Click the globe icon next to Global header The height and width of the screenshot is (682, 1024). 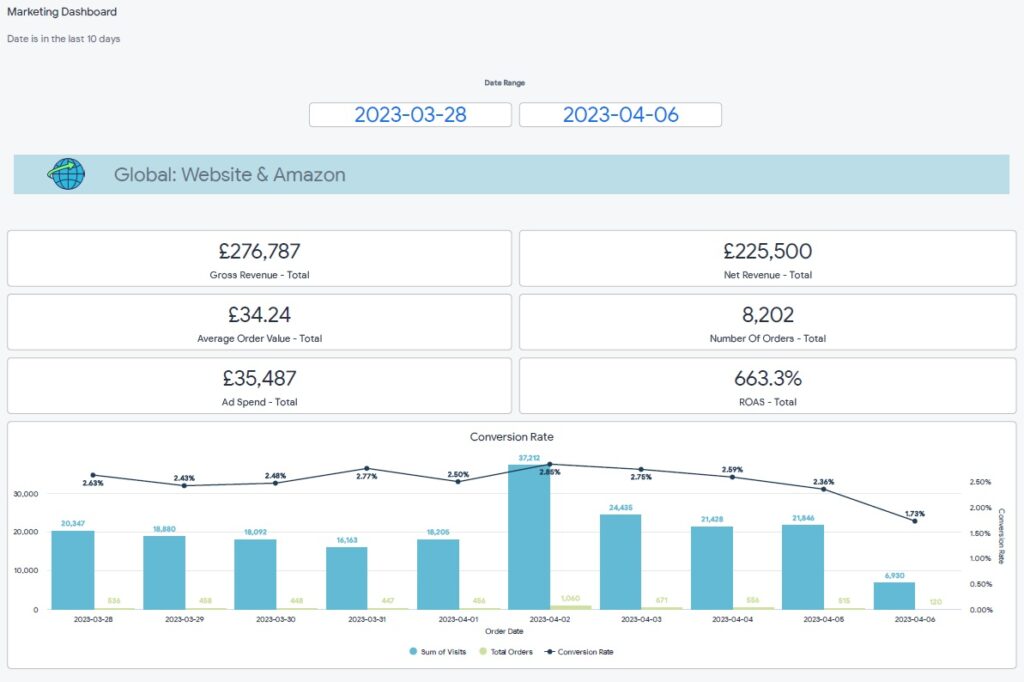click(64, 174)
